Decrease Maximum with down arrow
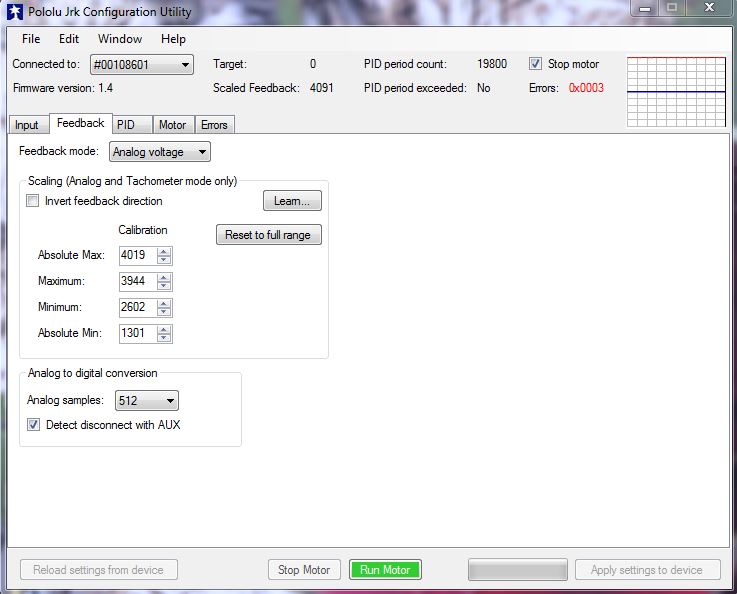Viewport: 737px width, 594px height. 164,286
